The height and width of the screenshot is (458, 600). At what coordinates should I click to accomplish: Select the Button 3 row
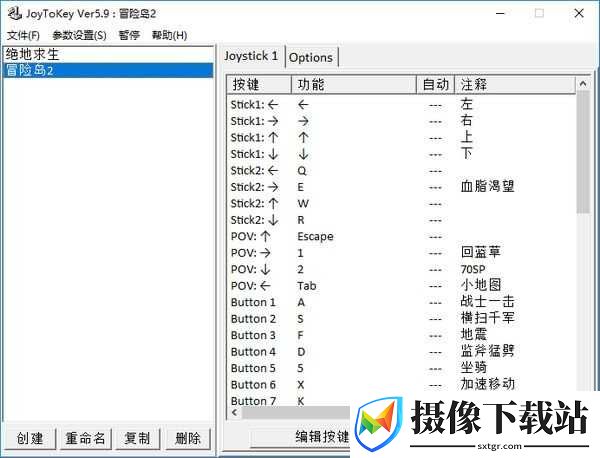coord(401,335)
